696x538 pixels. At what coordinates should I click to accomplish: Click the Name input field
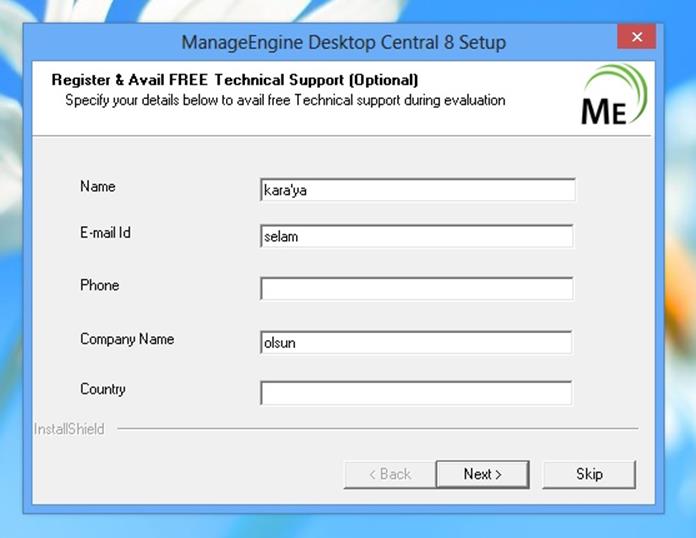pyautogui.click(x=418, y=190)
